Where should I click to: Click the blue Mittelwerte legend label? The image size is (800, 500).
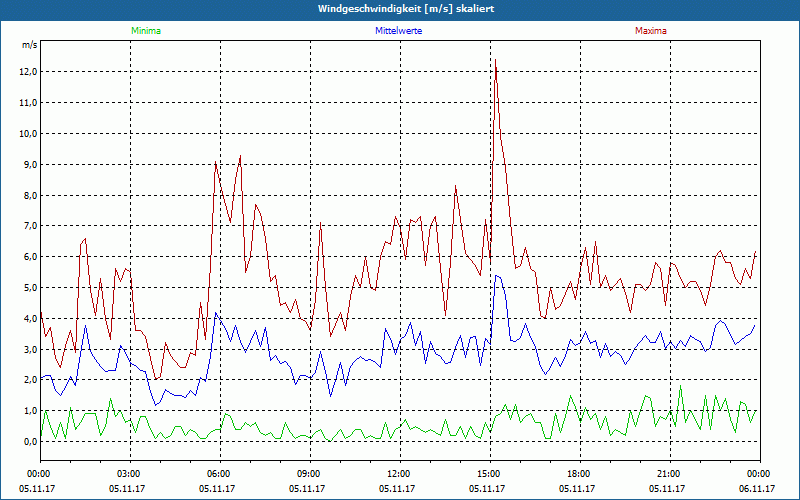[x=398, y=31]
